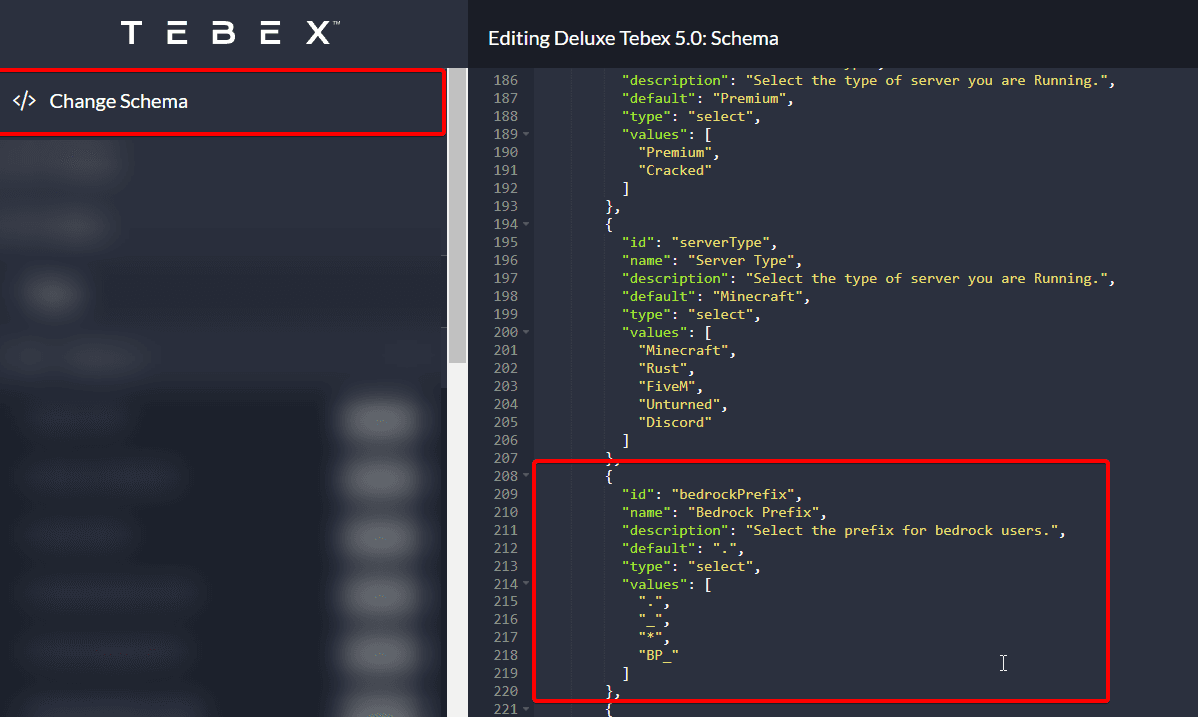Click the "Discord" value on line 205
Image resolution: width=1198 pixels, height=717 pixels.
675,422
